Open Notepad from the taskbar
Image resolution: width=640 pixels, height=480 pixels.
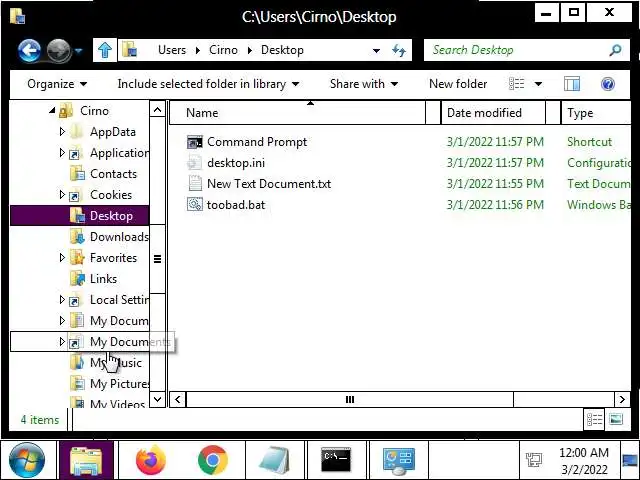click(x=275, y=460)
